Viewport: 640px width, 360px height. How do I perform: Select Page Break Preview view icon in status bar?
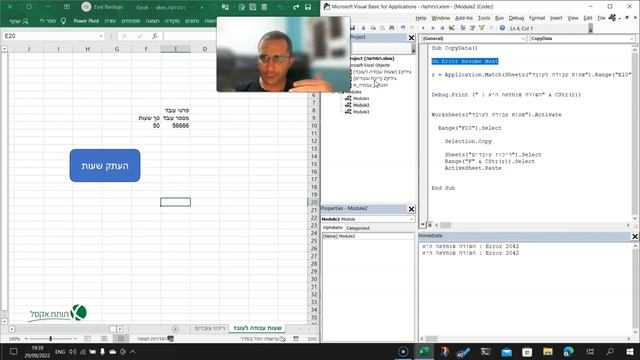87,338
